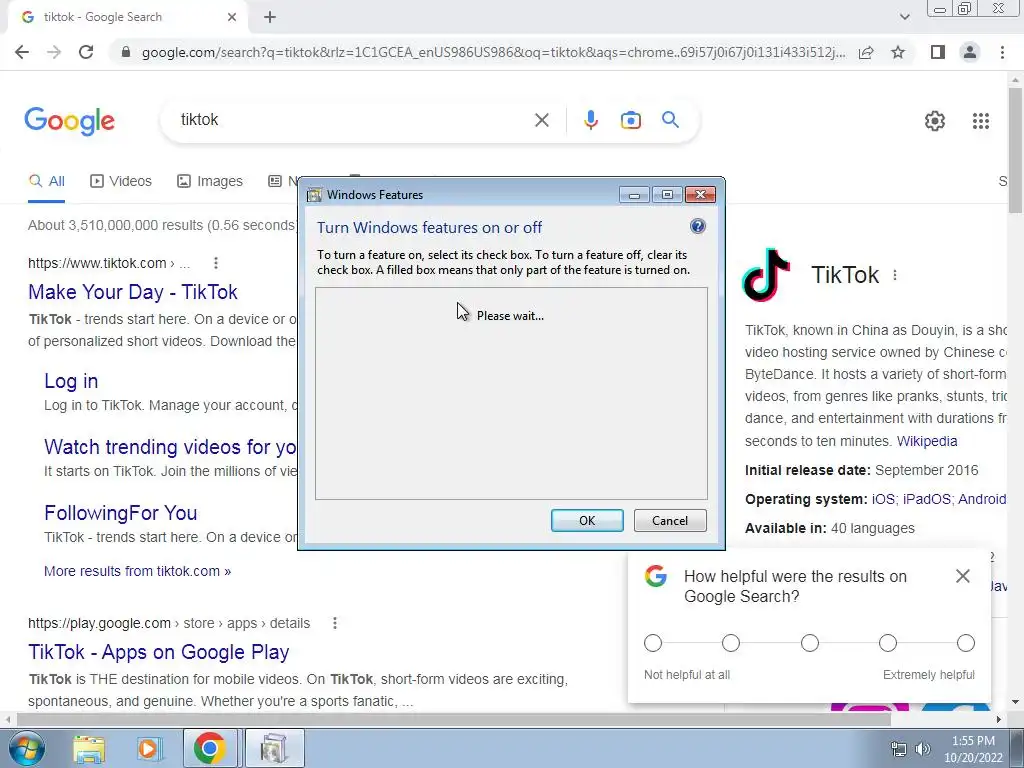Screen dimensions: 1024x768
Task: Click the Android operating system link
Action: [982, 500]
